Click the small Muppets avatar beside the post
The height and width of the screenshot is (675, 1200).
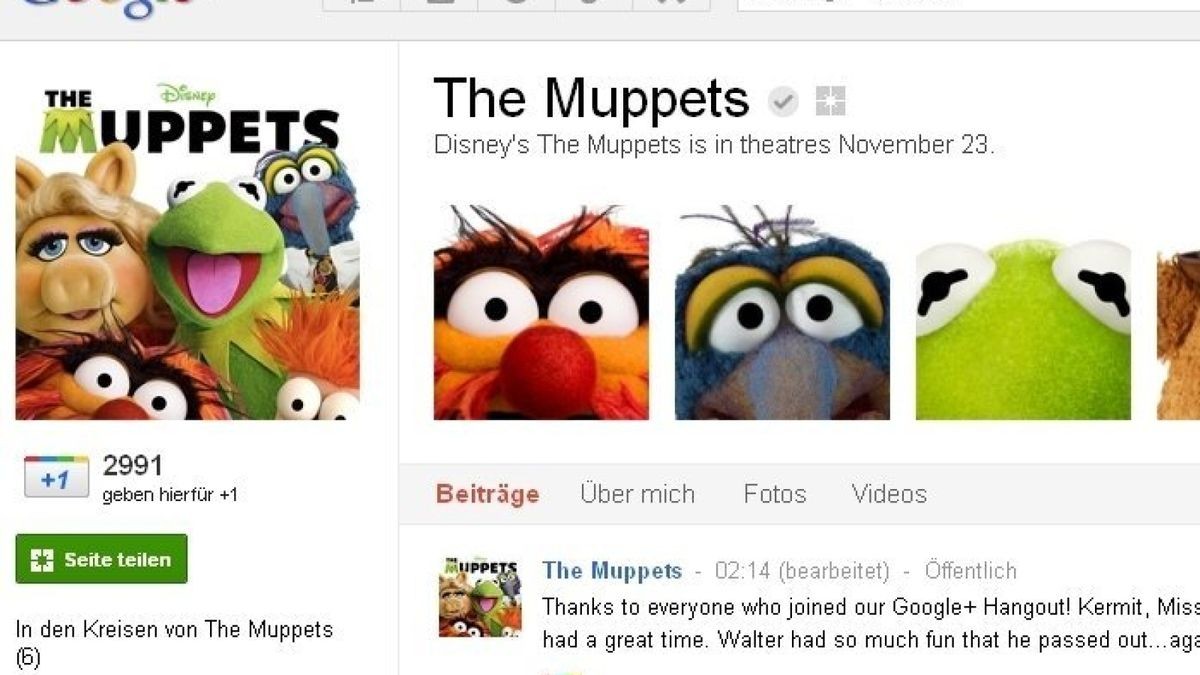pyautogui.click(x=480, y=597)
